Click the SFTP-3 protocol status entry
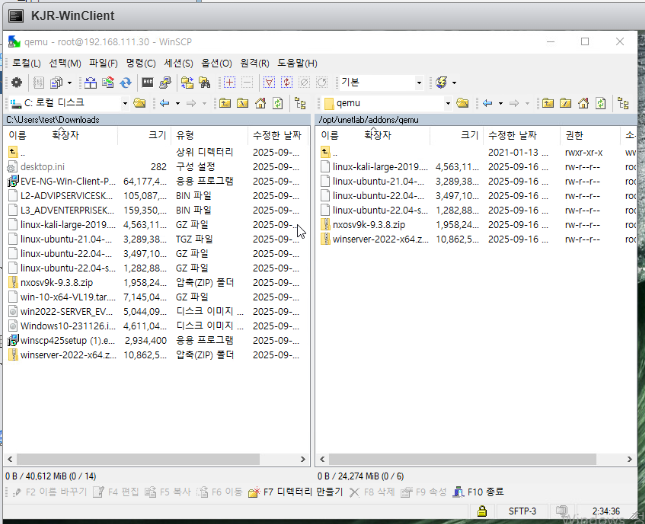 (522, 511)
